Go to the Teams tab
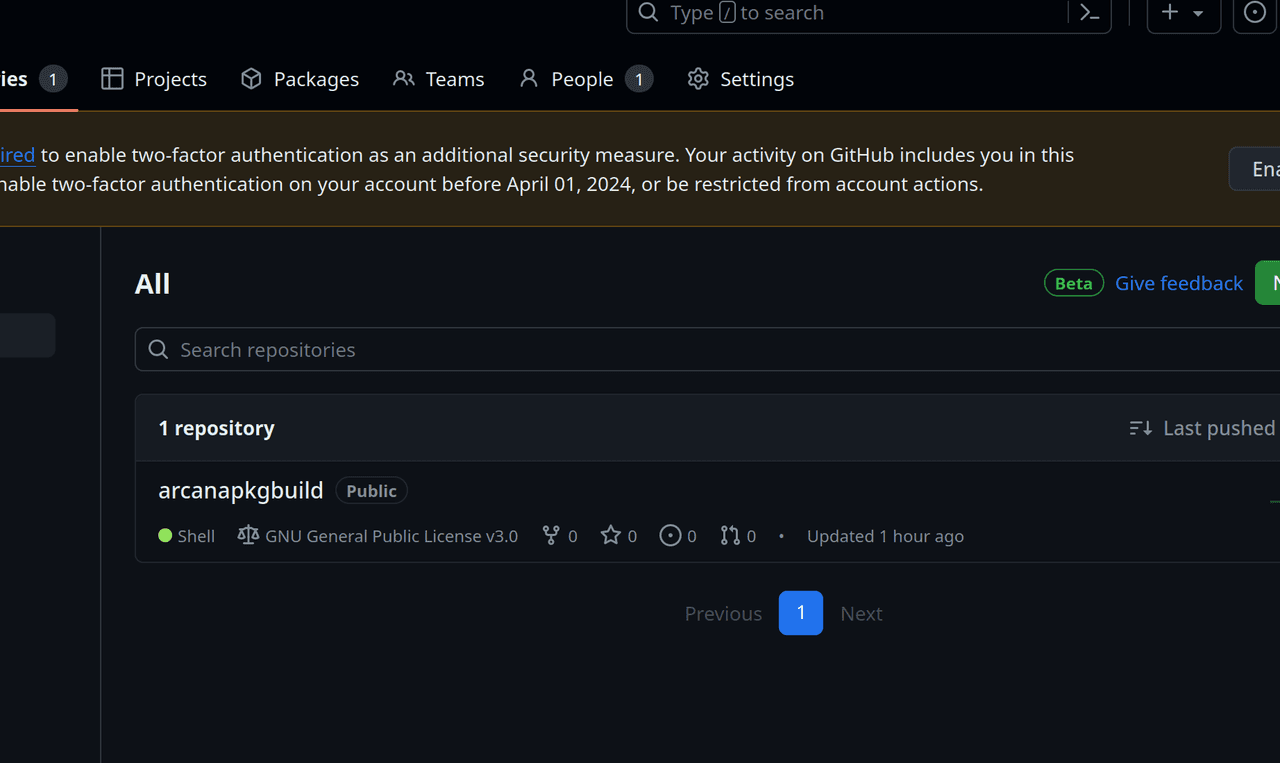Viewport: 1280px width, 763px height. click(438, 79)
